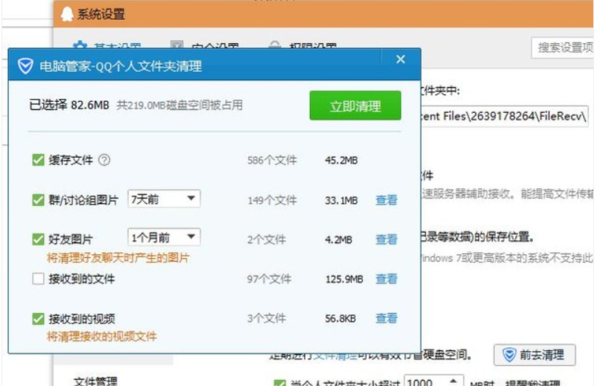Click 文件管理 in settings sidebar

click(95, 381)
